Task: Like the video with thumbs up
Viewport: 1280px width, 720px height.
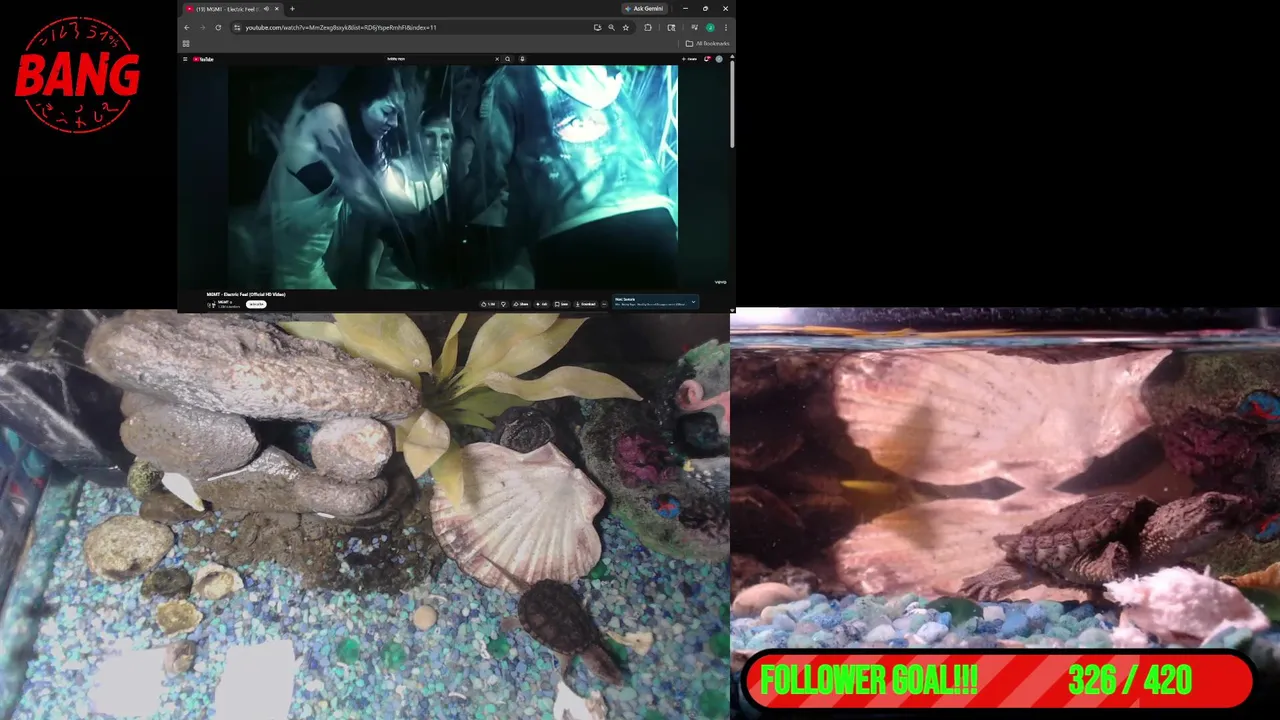Action: click(489, 304)
